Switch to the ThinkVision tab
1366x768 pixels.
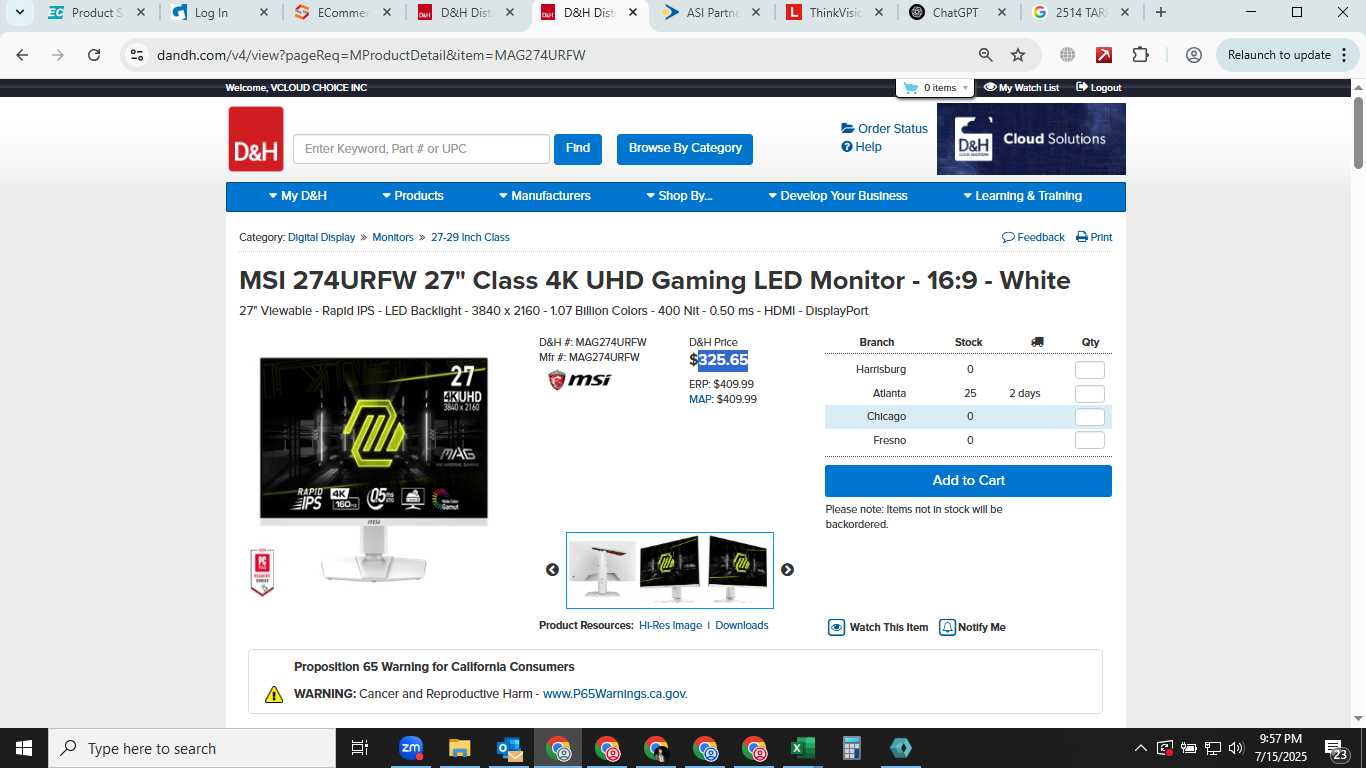pyautogui.click(x=834, y=13)
